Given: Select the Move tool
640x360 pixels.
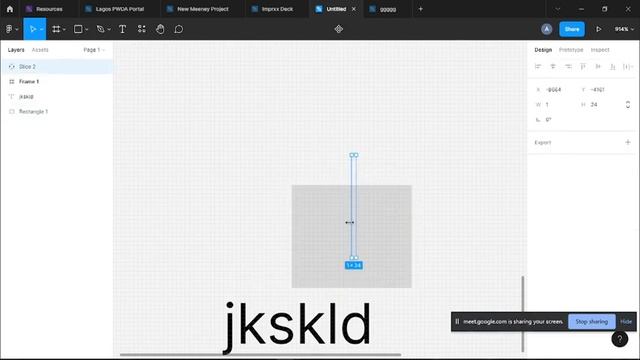Looking at the screenshot, I should [x=33, y=29].
